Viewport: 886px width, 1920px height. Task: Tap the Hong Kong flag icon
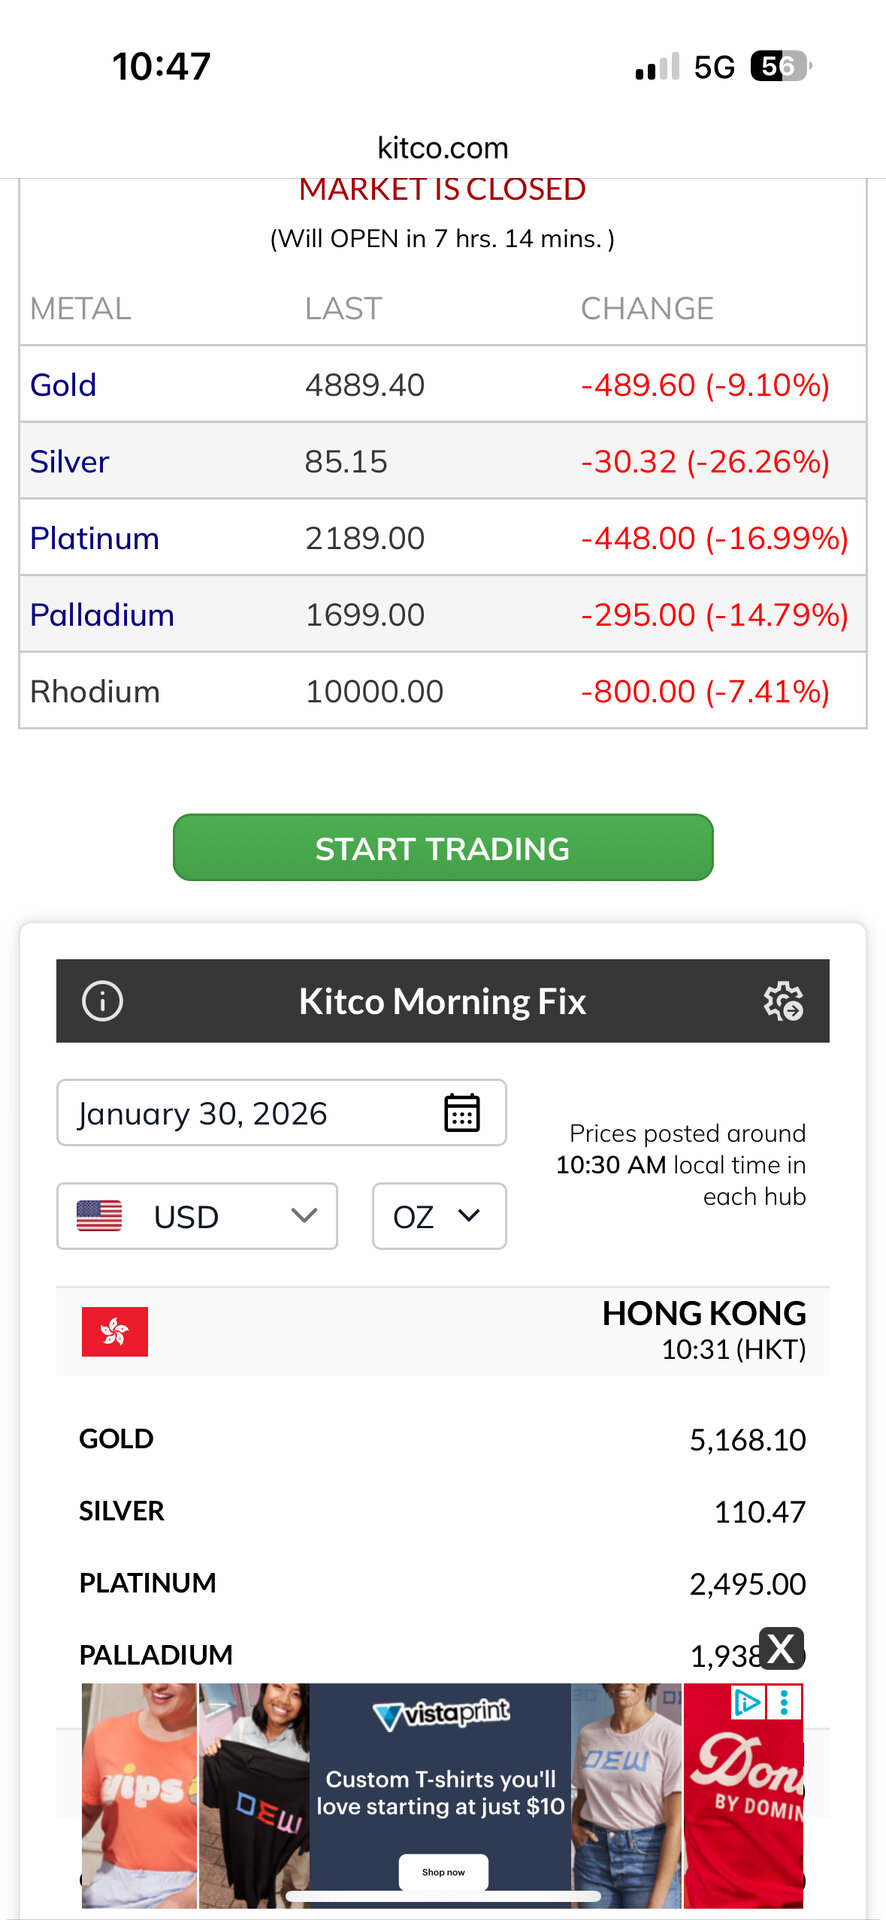[115, 1331]
